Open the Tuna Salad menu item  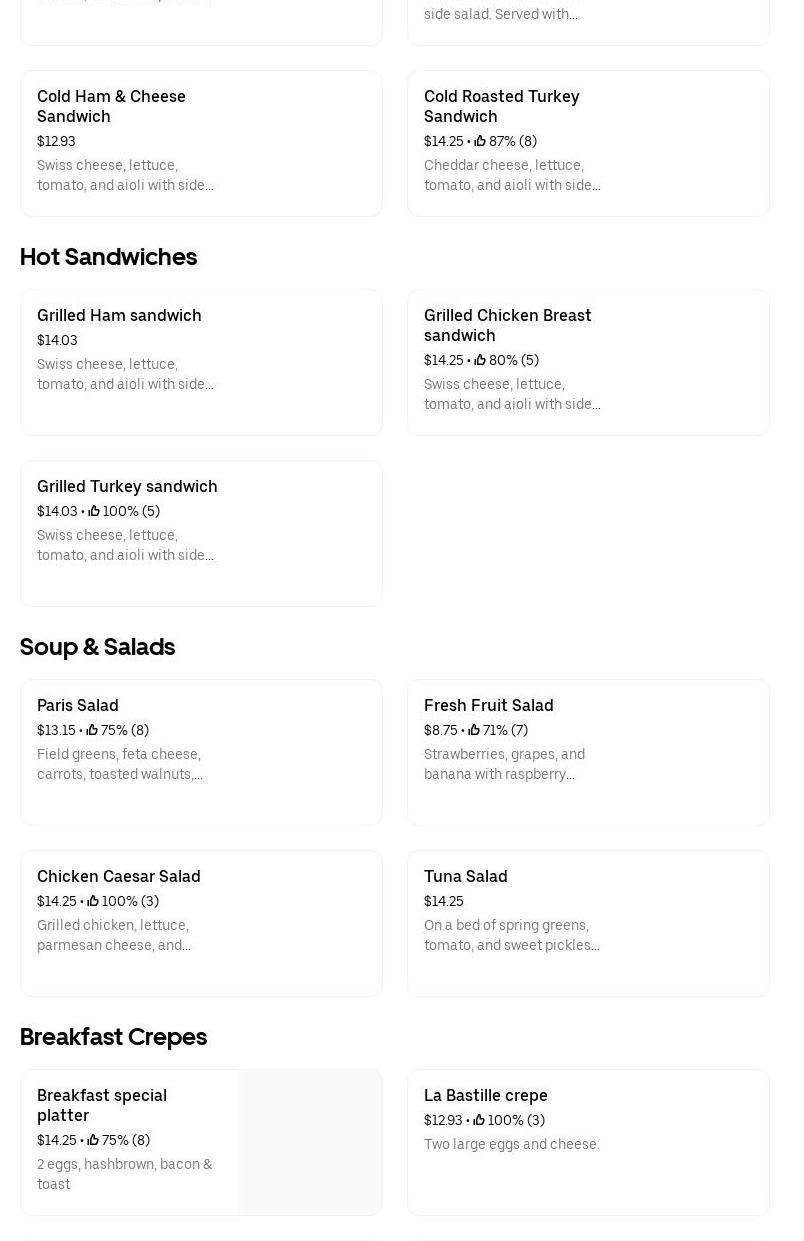click(x=588, y=923)
